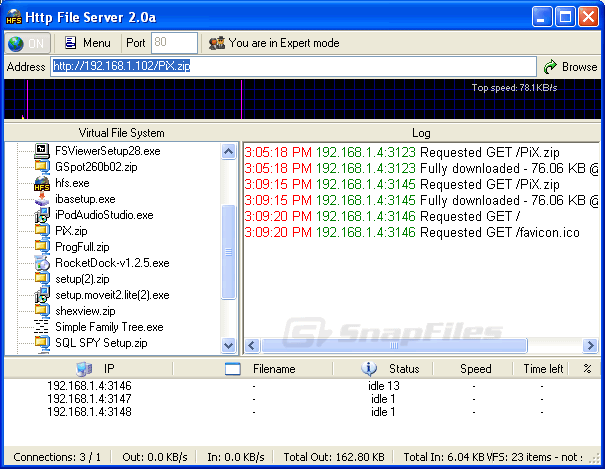Click file tree scroll down arrow
Screen dimensions: 605x469
pyautogui.click(x=228, y=345)
